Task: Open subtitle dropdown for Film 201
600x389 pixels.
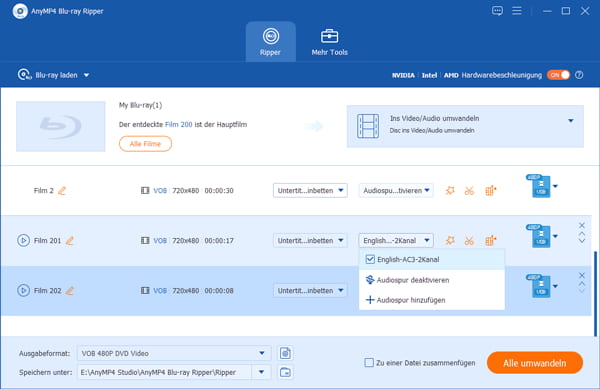Action: coord(310,241)
